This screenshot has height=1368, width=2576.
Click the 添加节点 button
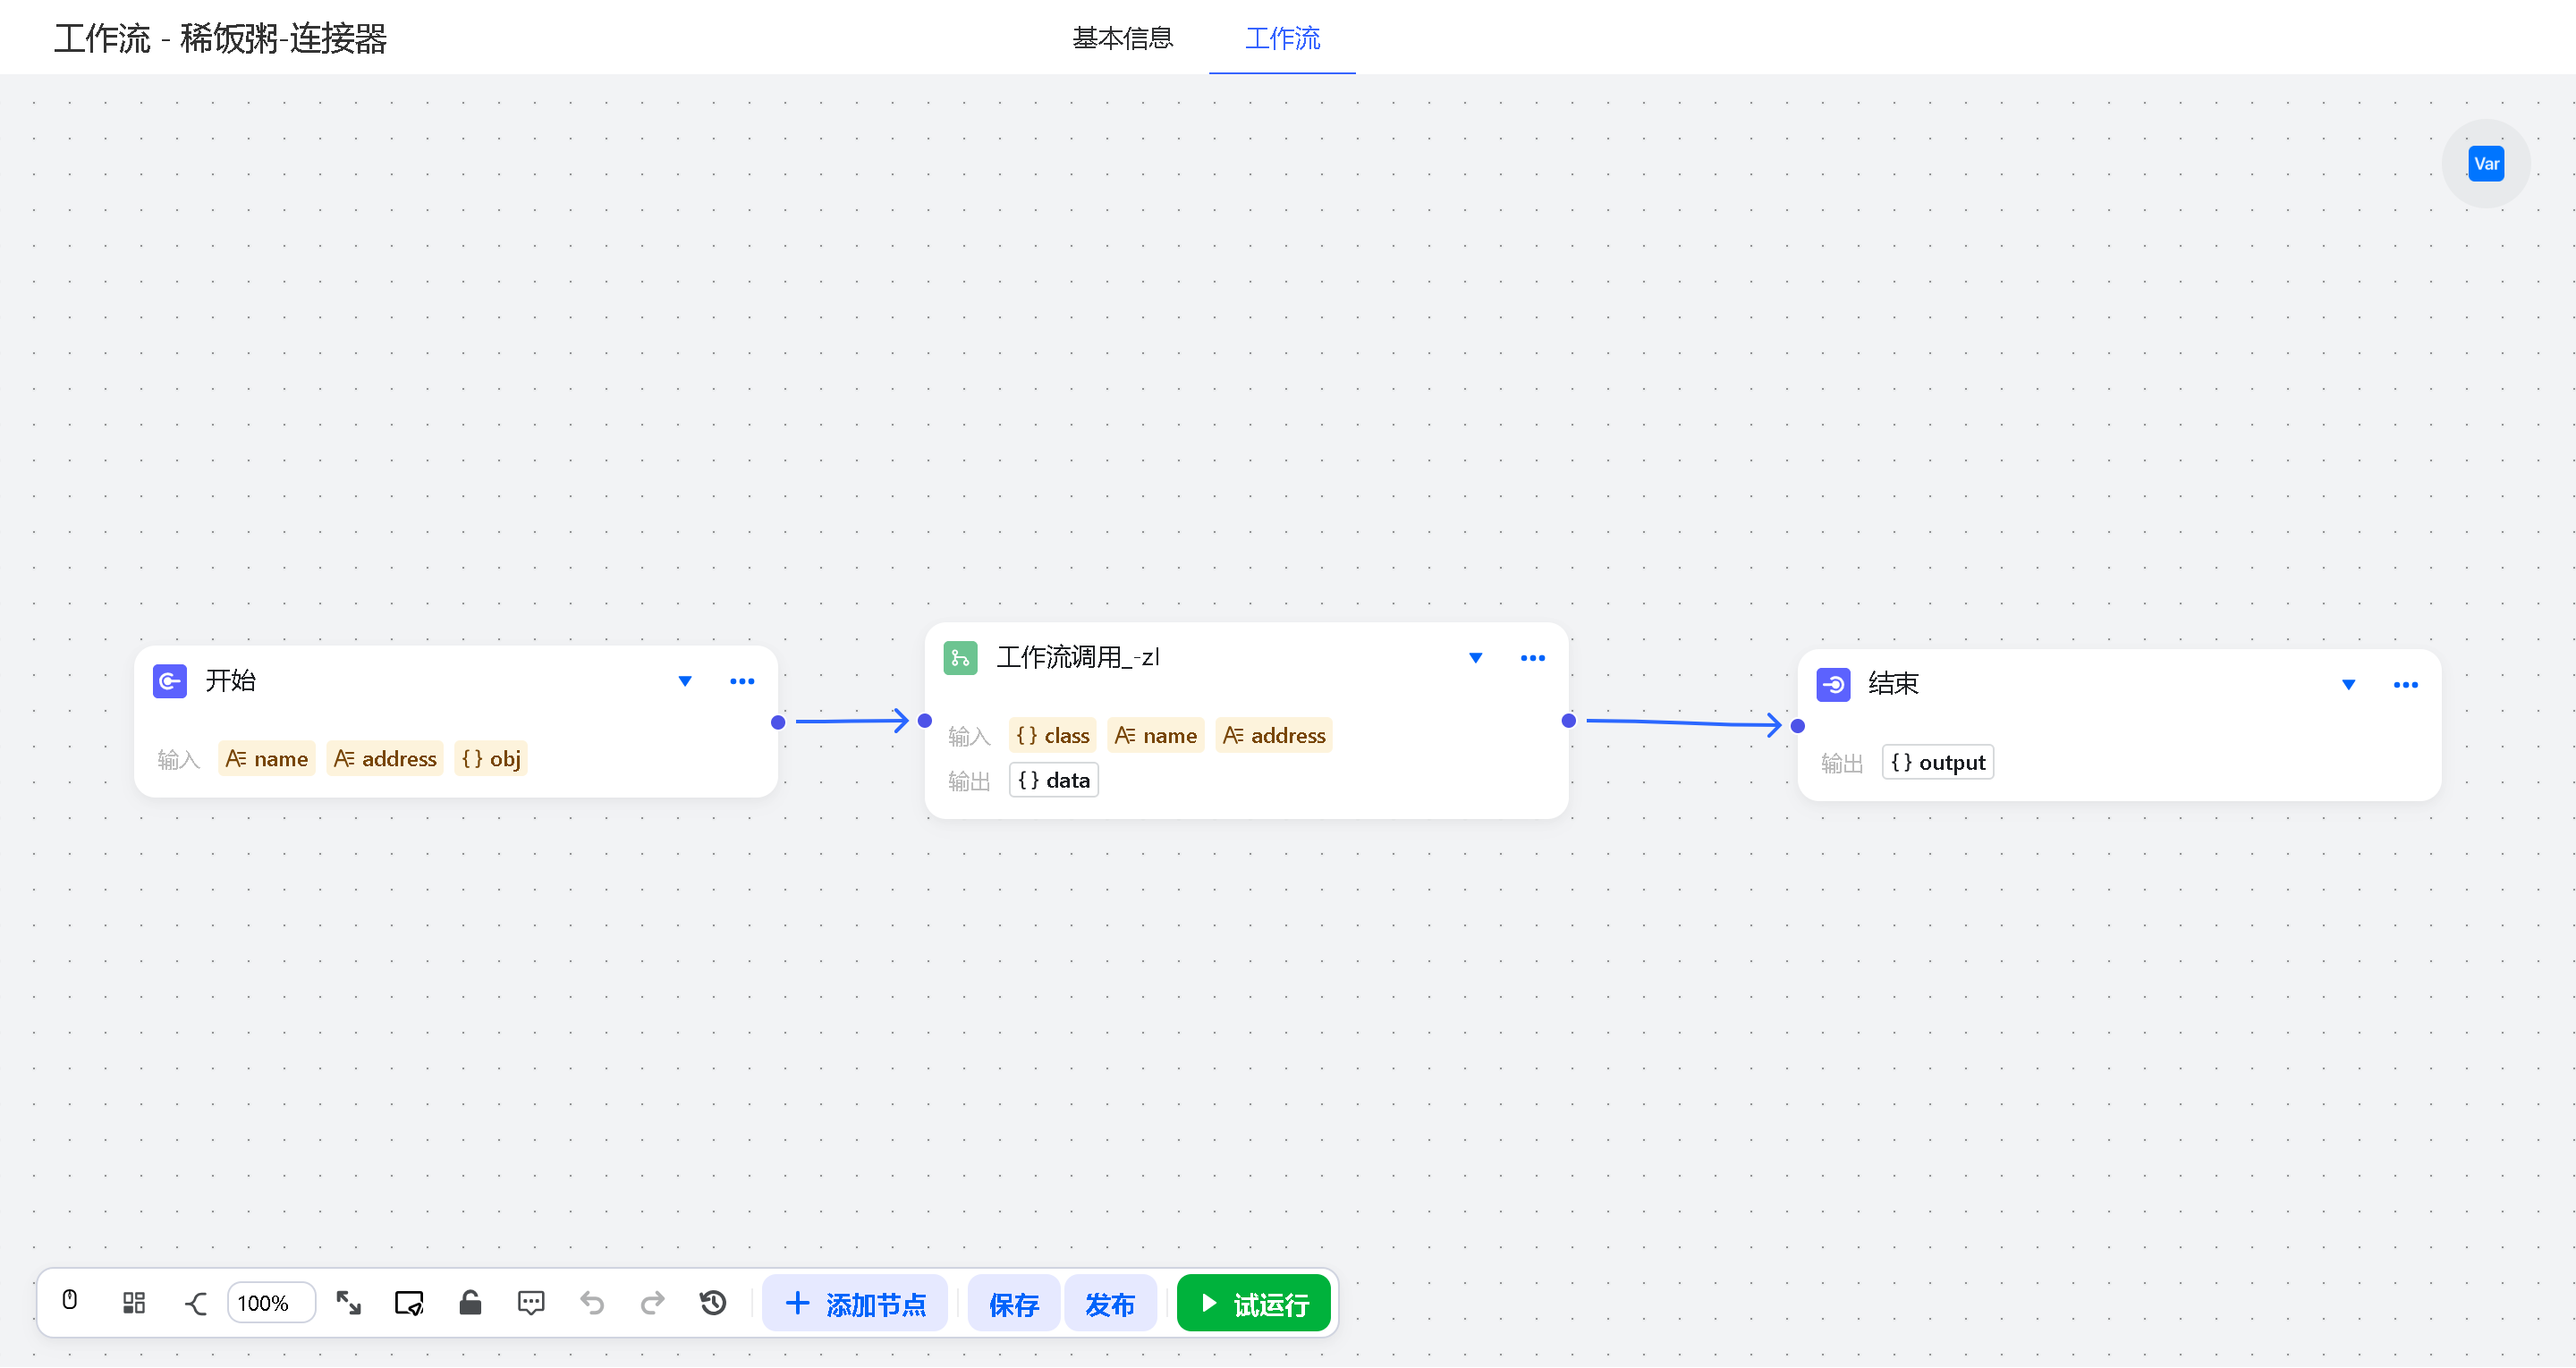click(x=855, y=1304)
